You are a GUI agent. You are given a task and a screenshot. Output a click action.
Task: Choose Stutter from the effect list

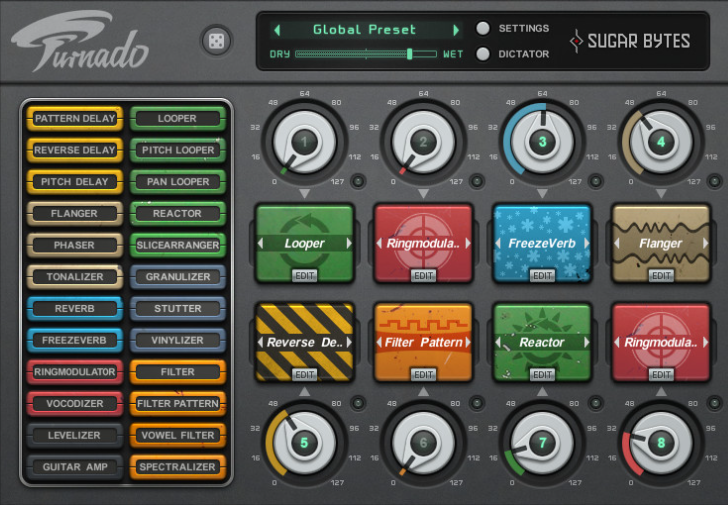tap(178, 309)
